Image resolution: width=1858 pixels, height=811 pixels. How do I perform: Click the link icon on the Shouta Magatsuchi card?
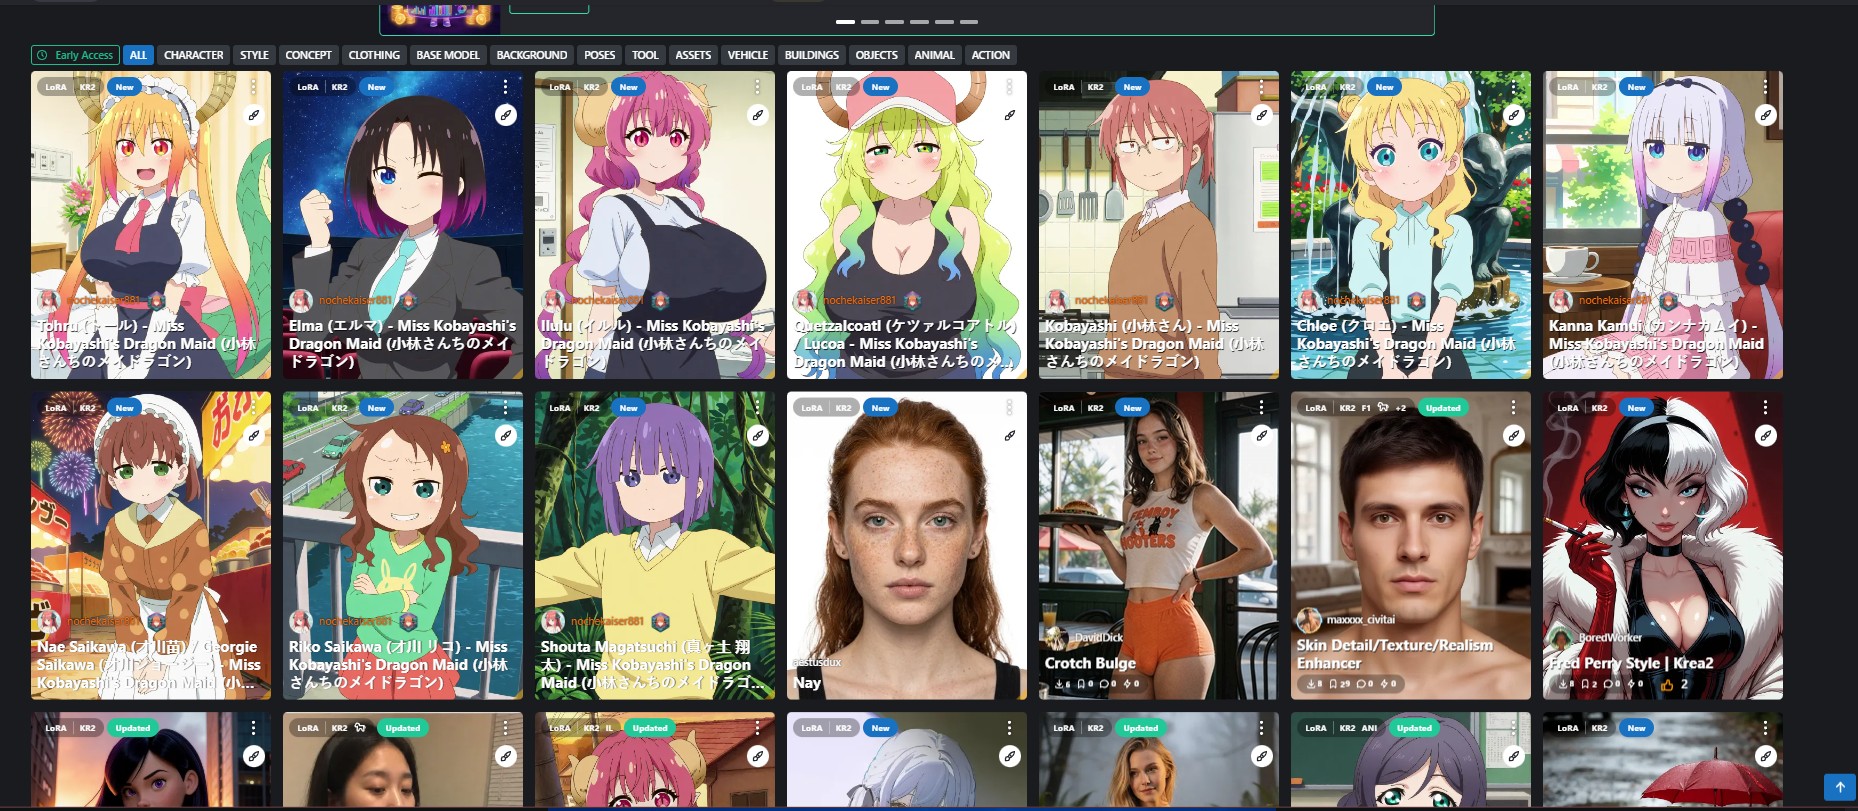pos(758,436)
